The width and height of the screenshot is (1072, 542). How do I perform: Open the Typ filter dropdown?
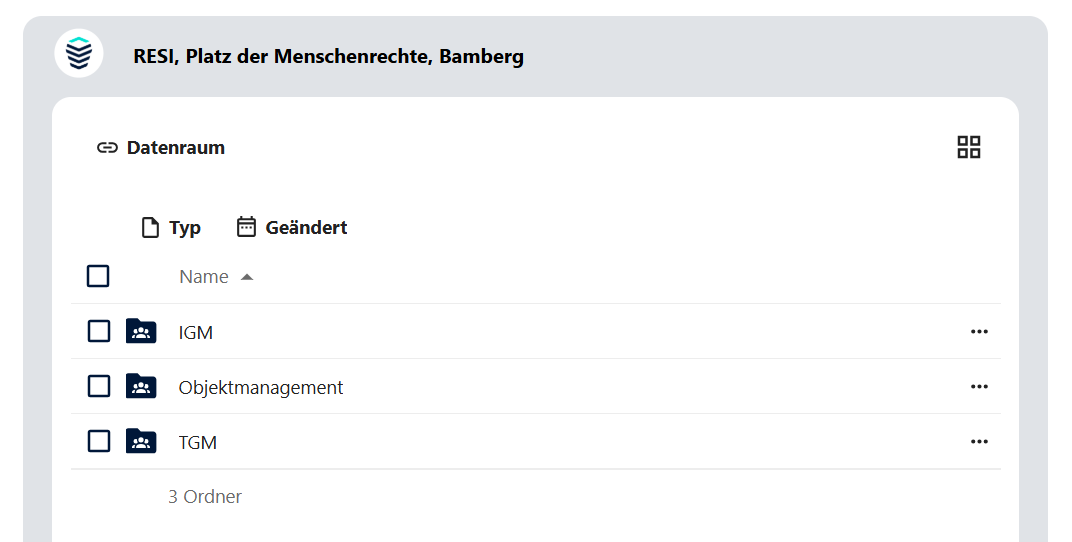point(171,228)
